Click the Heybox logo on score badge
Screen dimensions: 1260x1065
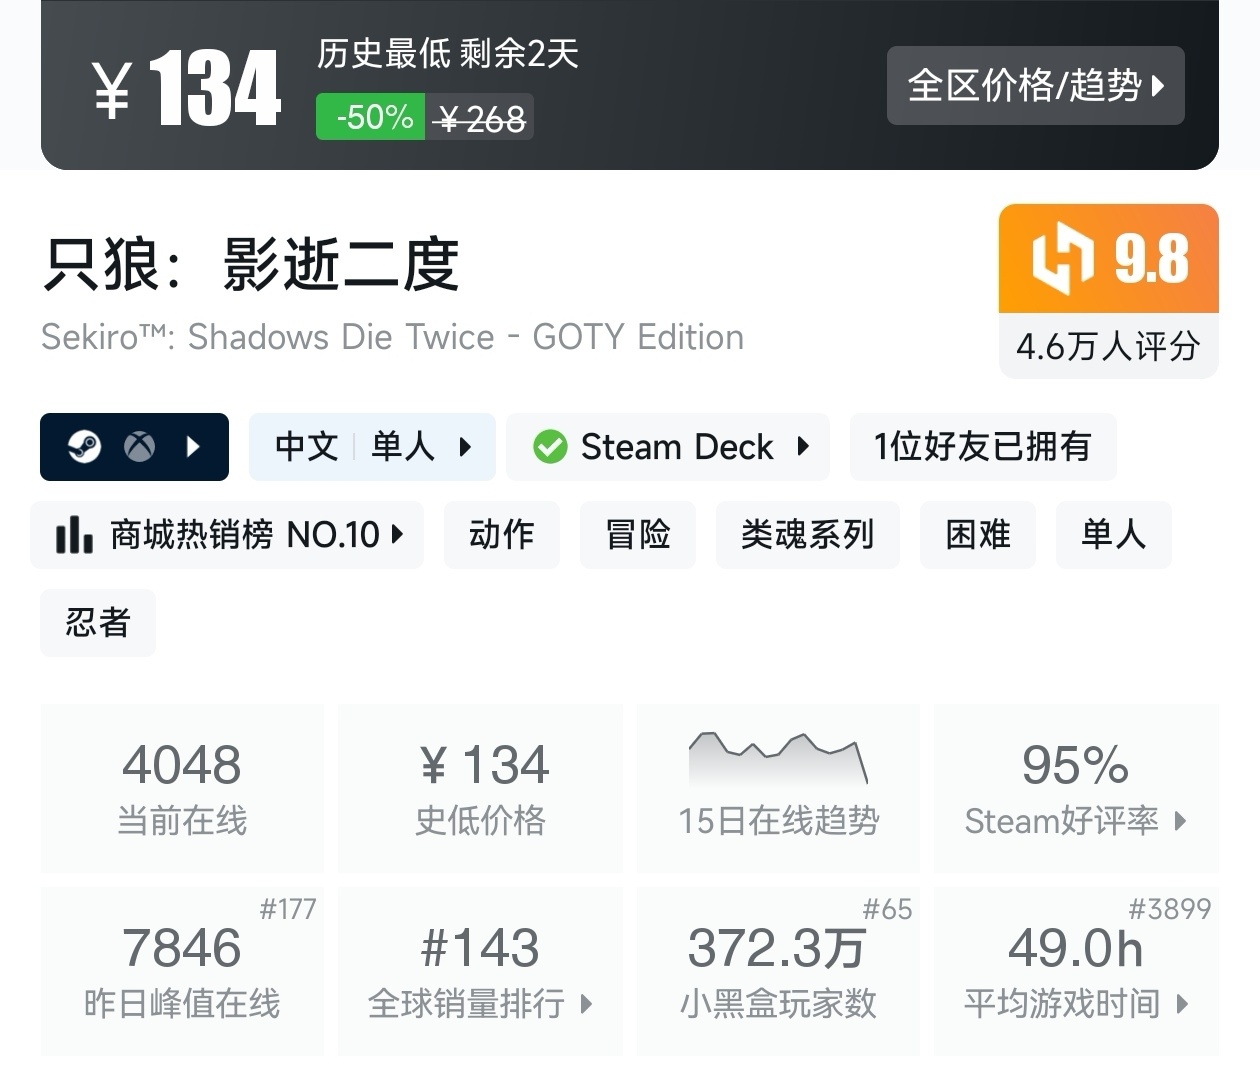[x=1061, y=259]
